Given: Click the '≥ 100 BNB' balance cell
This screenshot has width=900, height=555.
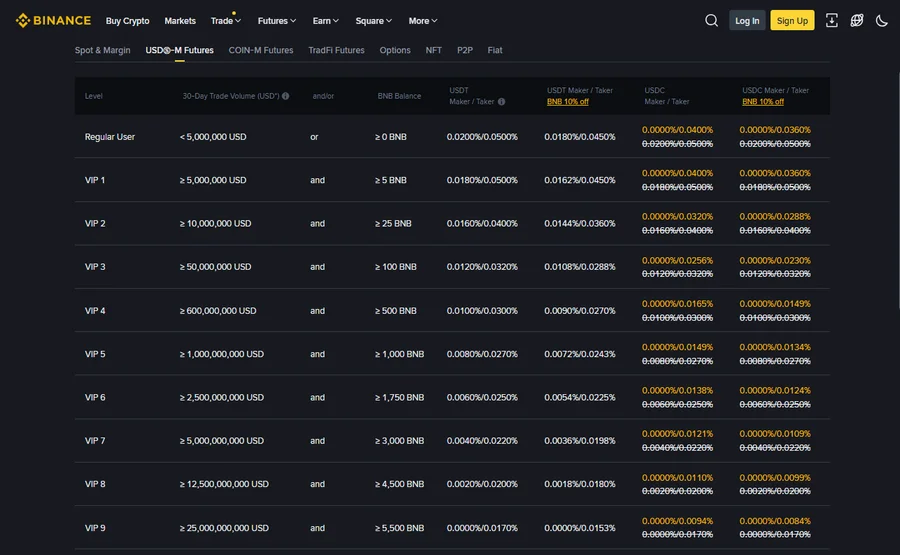Looking at the screenshot, I should pyautogui.click(x=395, y=267).
